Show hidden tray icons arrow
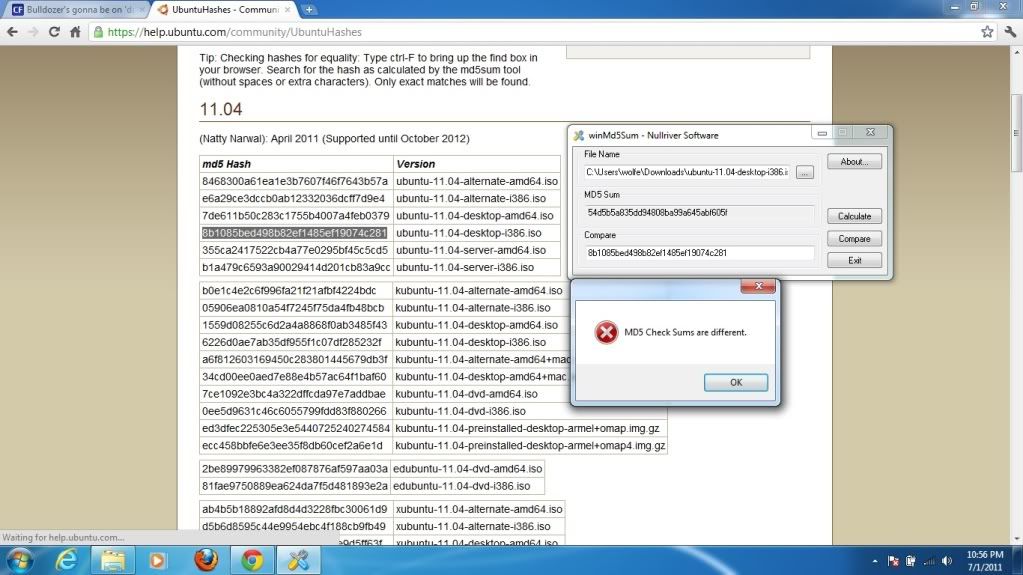The height and width of the screenshot is (575, 1023). tap(874, 561)
